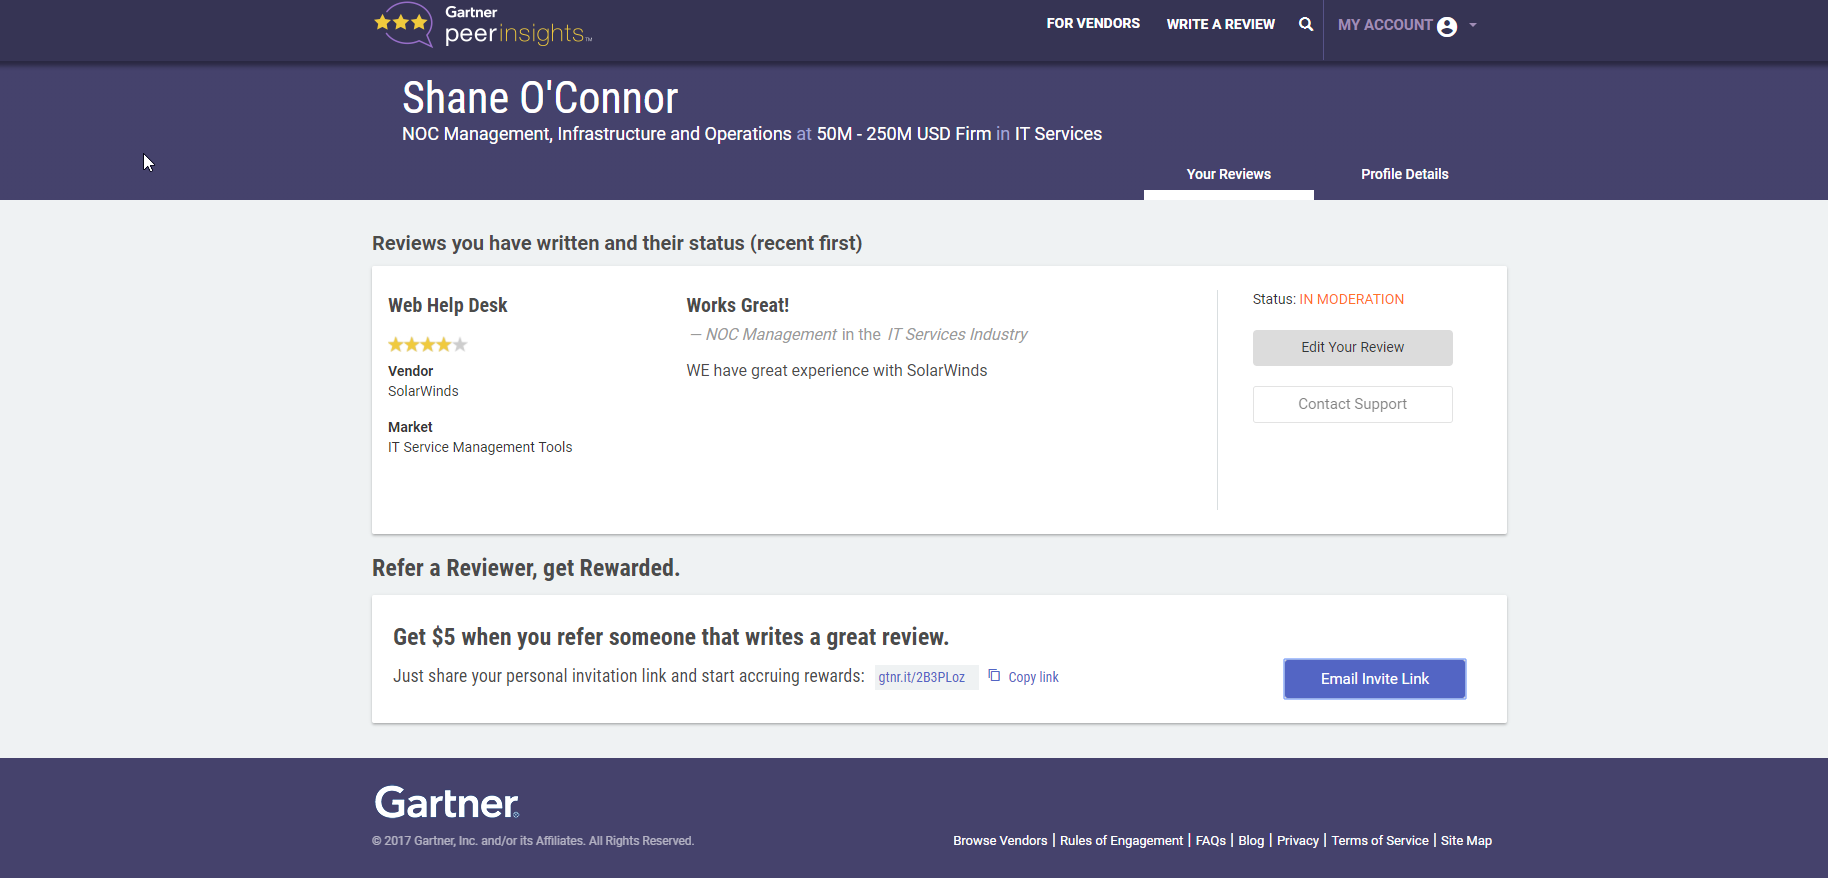Expand the My Account dropdown arrow
The image size is (1828, 878).
click(x=1473, y=25)
